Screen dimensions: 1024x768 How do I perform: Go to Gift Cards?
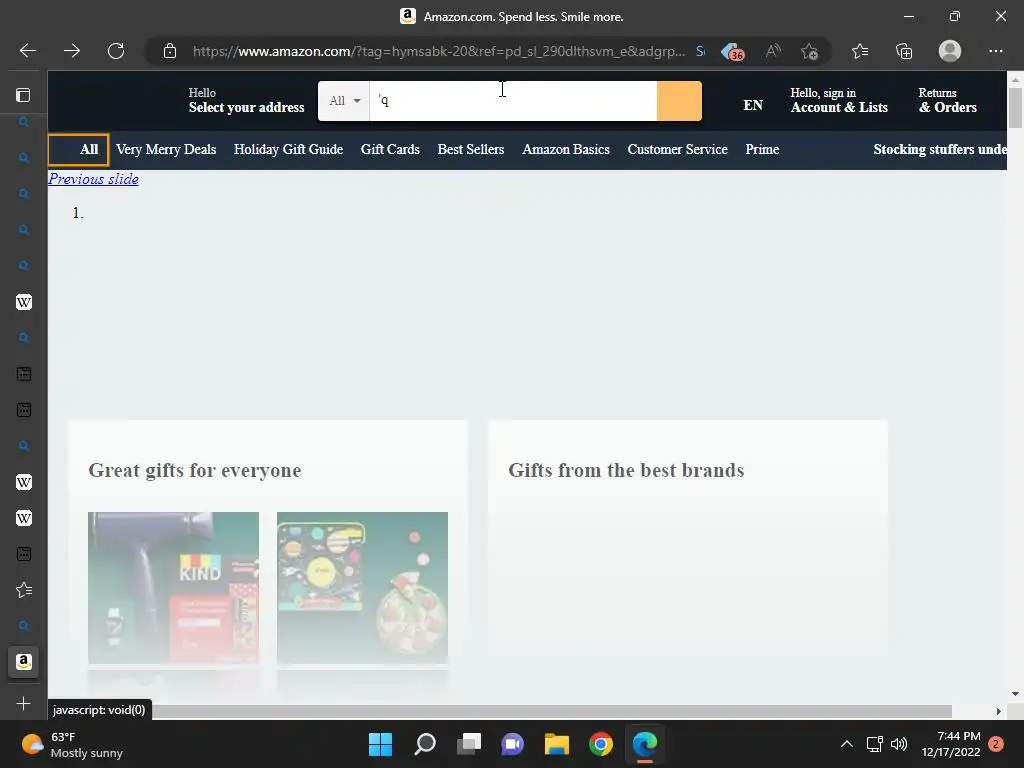click(390, 150)
